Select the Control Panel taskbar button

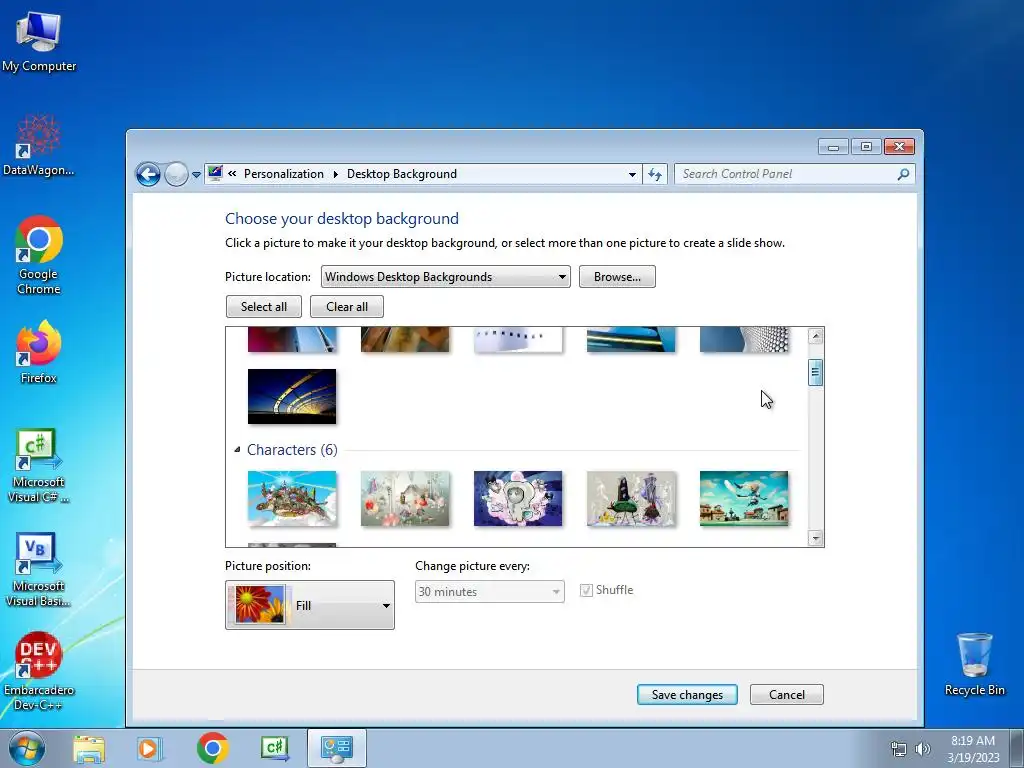click(x=336, y=748)
